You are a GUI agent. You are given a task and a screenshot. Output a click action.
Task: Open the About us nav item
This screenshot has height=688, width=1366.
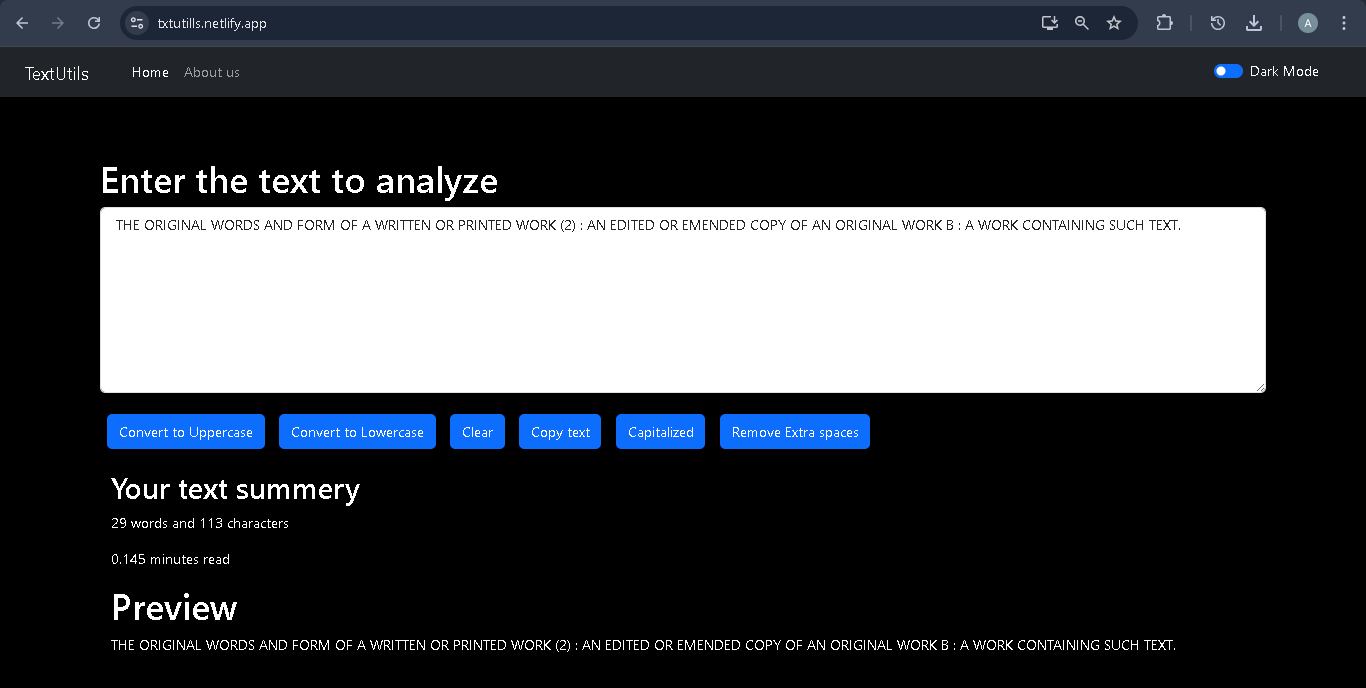pos(212,72)
